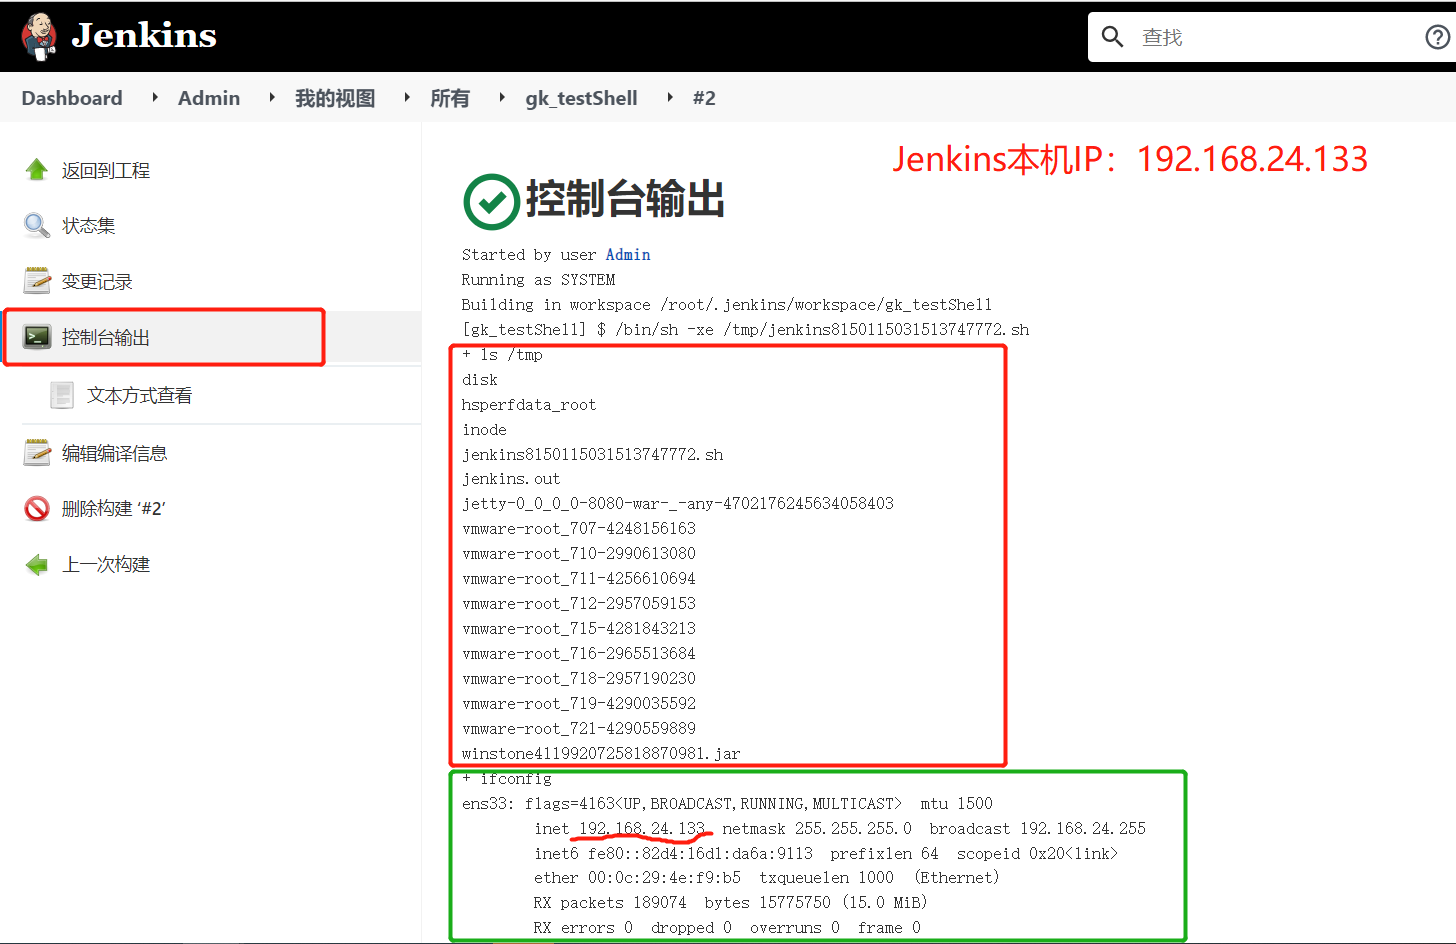Click the Jenkins title text in header
The width and height of the screenshot is (1456, 944).
pos(144,36)
